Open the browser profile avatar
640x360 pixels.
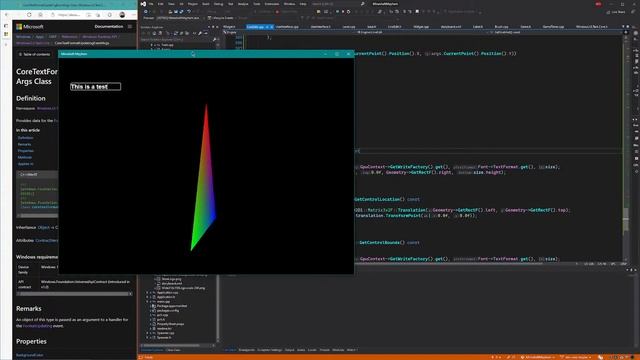(122, 15)
